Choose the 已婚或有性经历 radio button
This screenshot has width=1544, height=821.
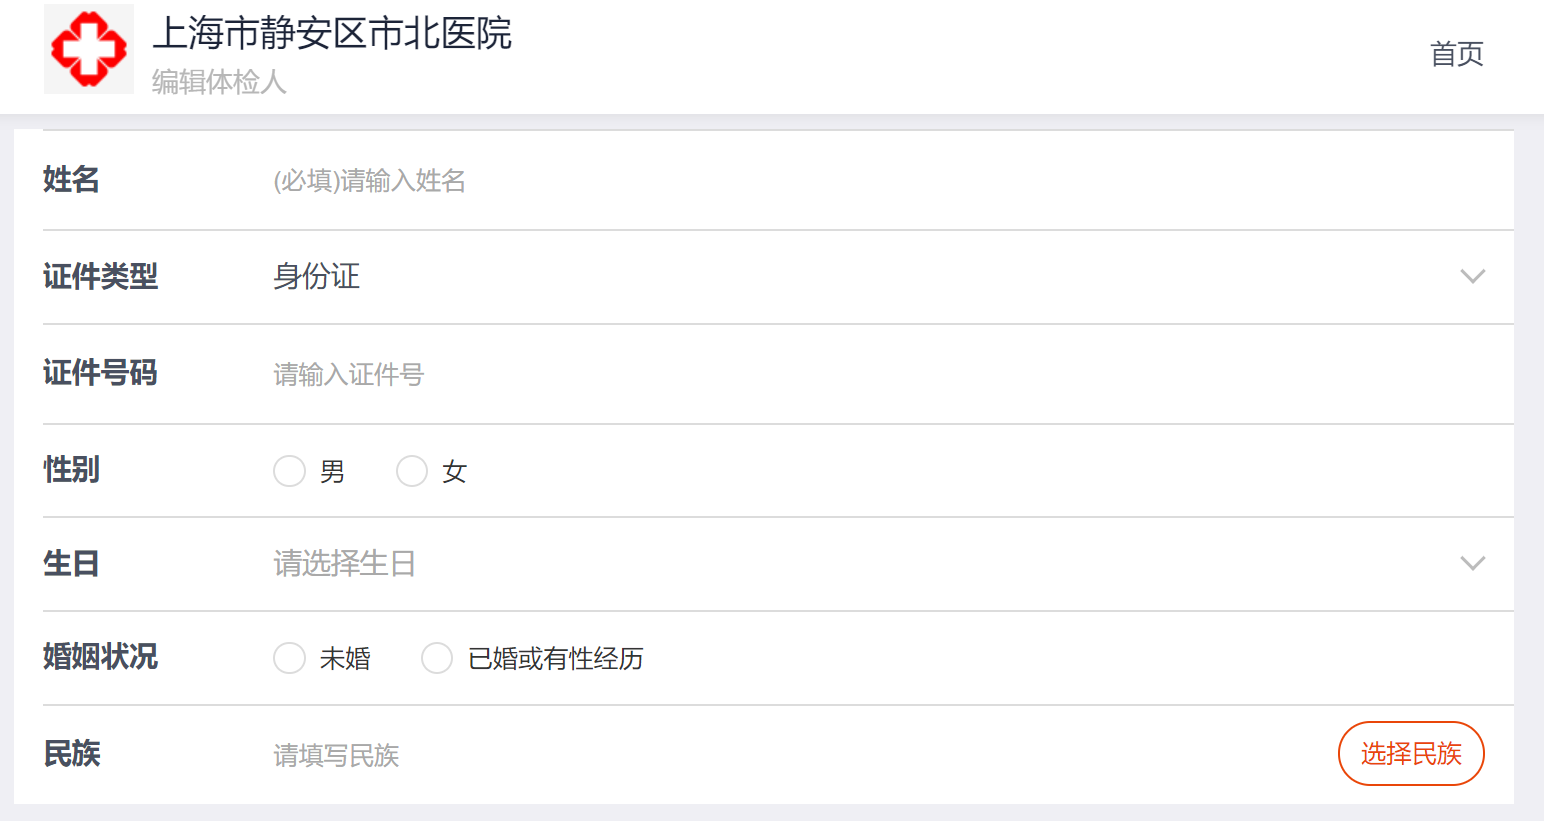(437, 658)
